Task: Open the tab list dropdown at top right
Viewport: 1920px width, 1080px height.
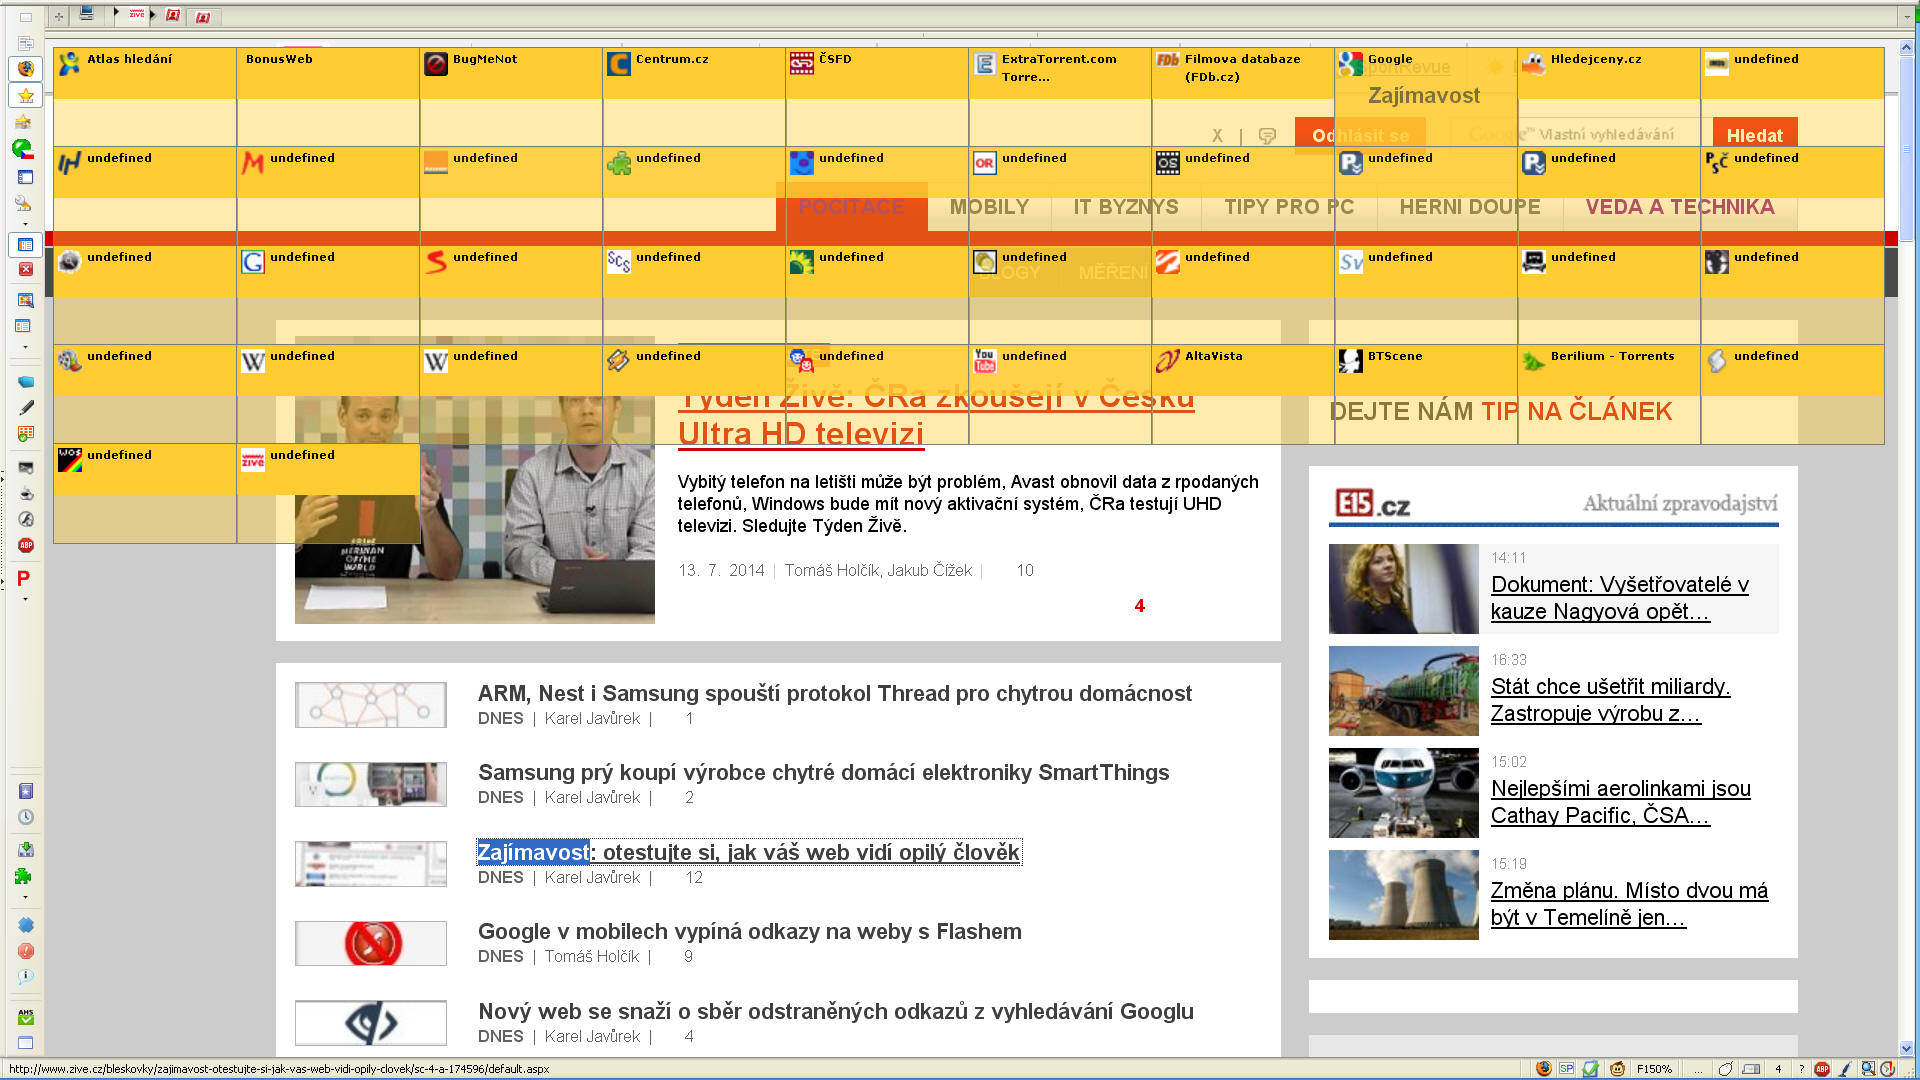Action: (x=1907, y=16)
